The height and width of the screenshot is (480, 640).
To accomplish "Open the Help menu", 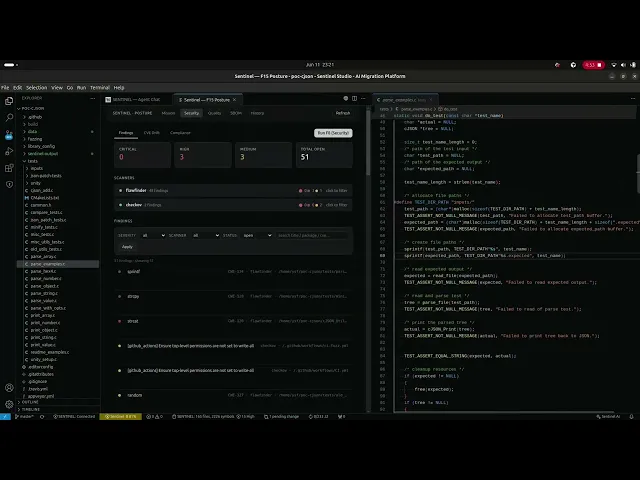I will [119, 87].
